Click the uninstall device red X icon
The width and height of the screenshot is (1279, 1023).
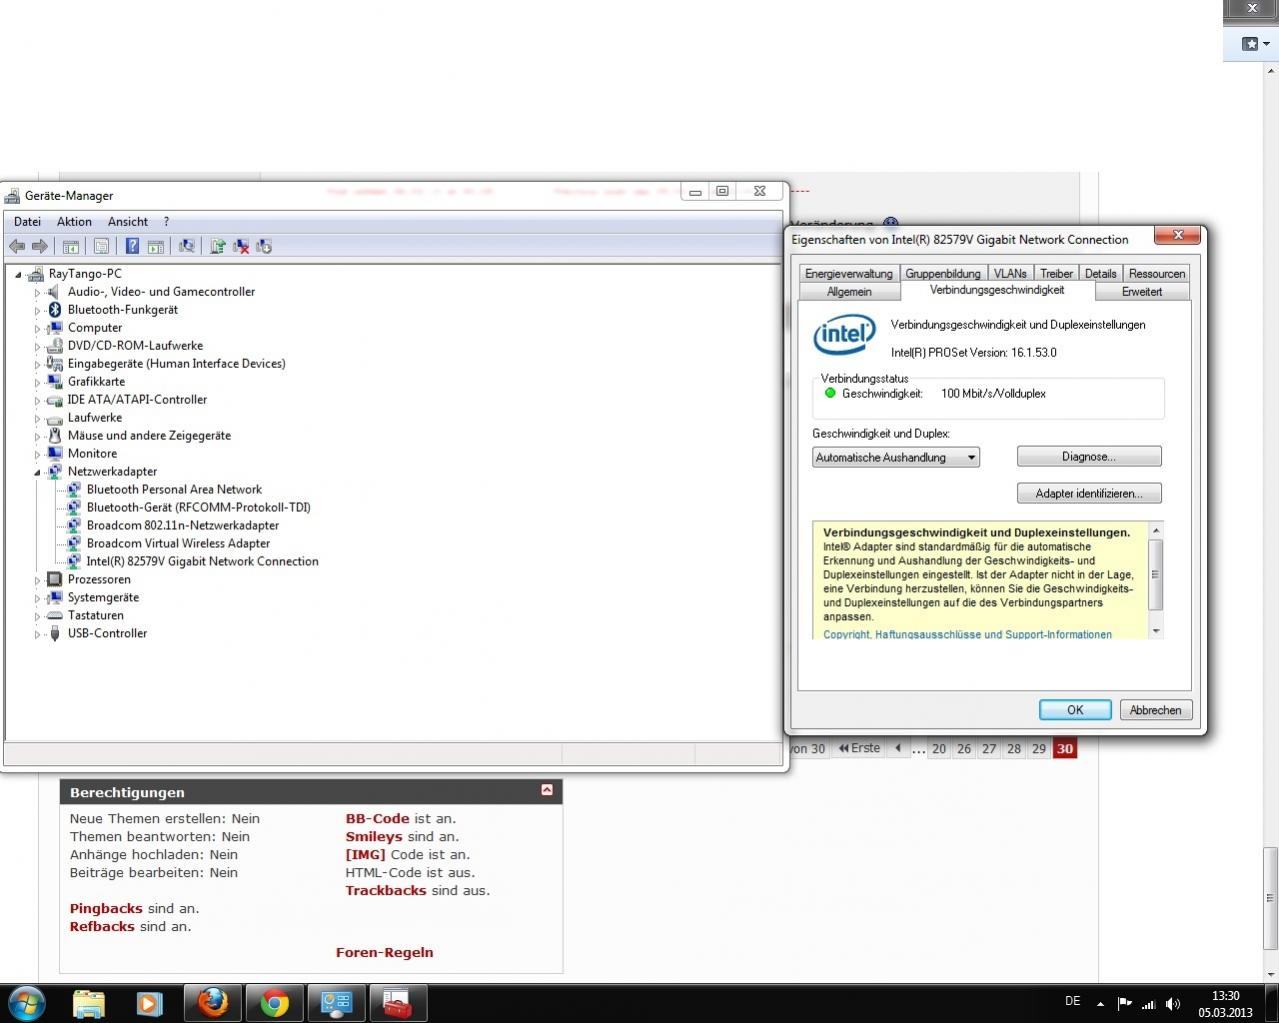pyautogui.click(x=241, y=246)
